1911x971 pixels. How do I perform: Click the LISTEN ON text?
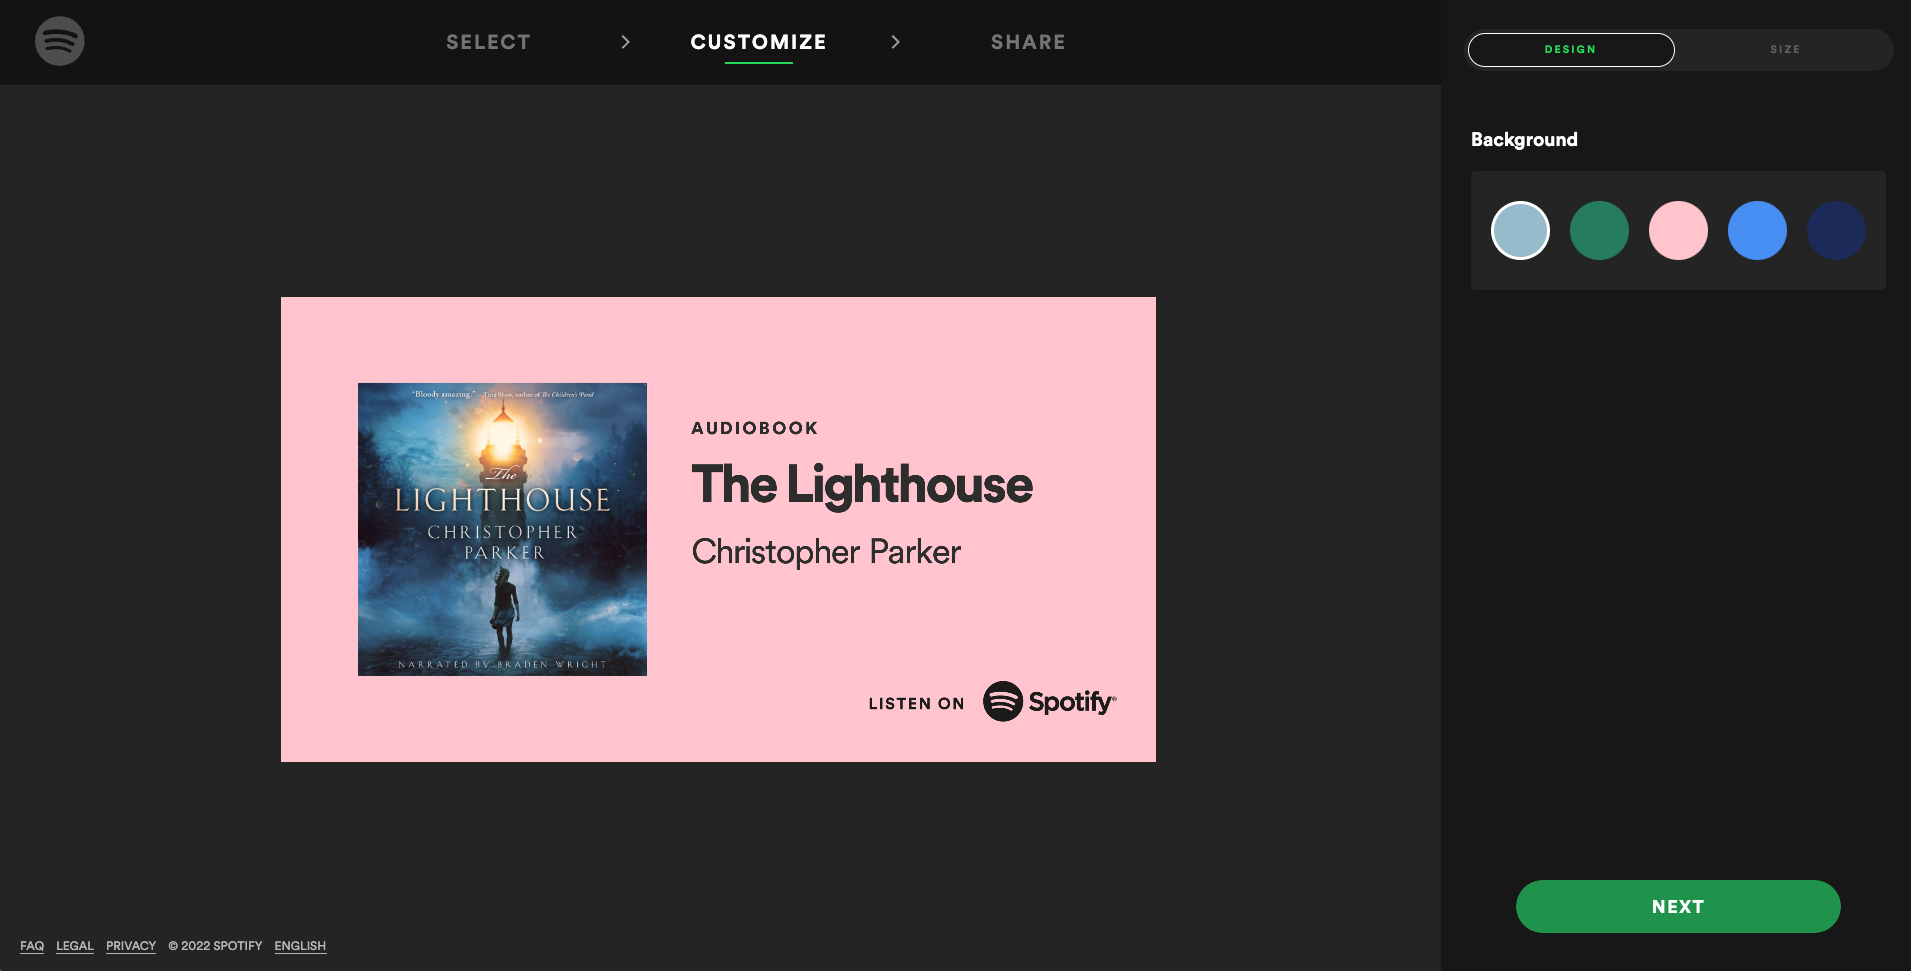pos(916,704)
